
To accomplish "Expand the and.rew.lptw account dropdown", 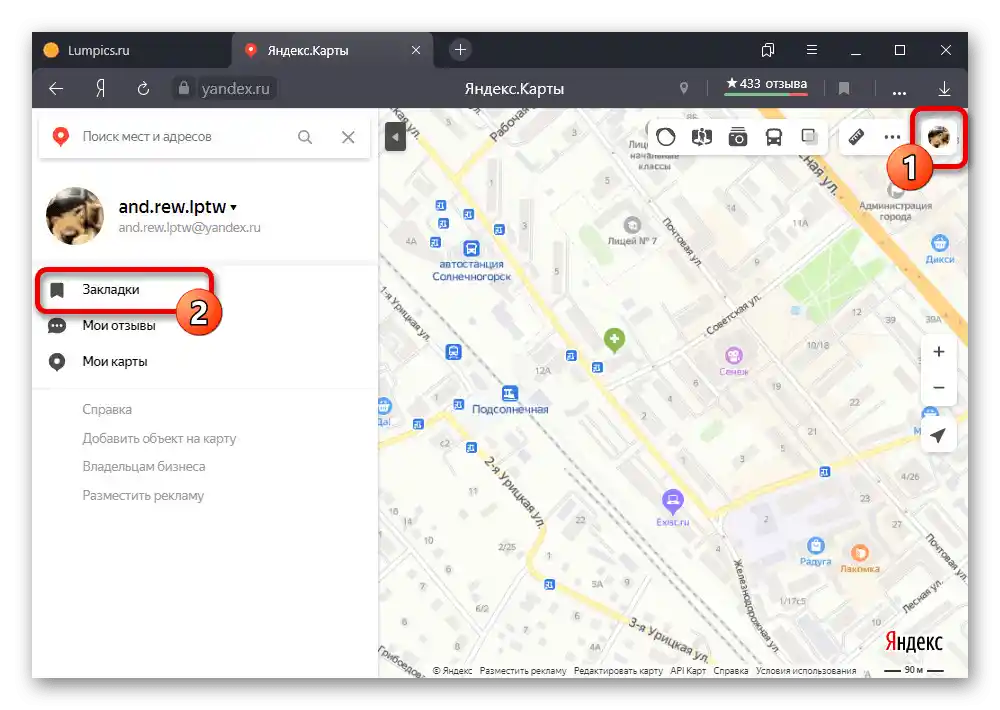I will [x=177, y=207].
